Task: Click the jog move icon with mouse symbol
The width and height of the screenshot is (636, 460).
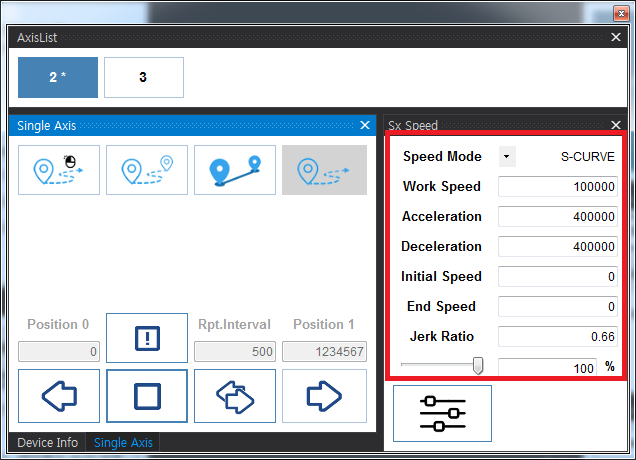Action: (x=59, y=170)
